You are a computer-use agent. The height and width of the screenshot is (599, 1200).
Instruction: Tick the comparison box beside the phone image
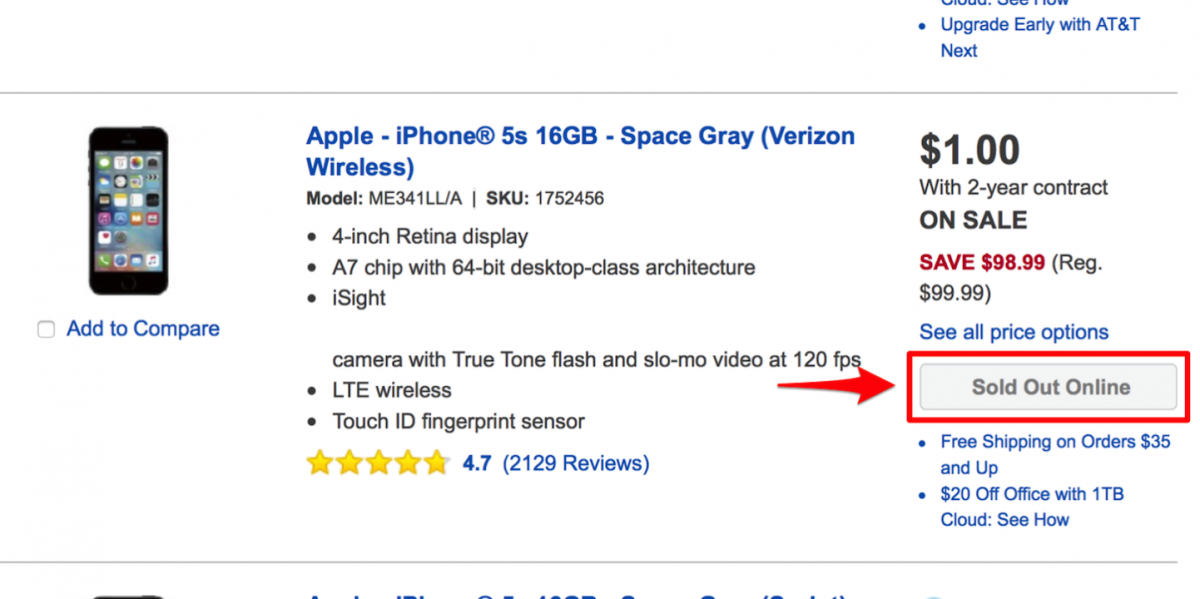[46, 328]
